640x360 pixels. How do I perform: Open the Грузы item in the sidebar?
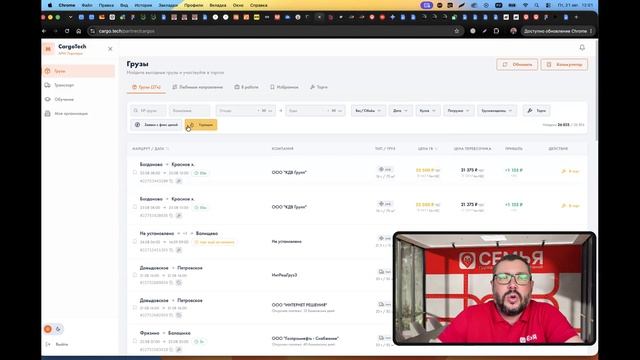78,71
